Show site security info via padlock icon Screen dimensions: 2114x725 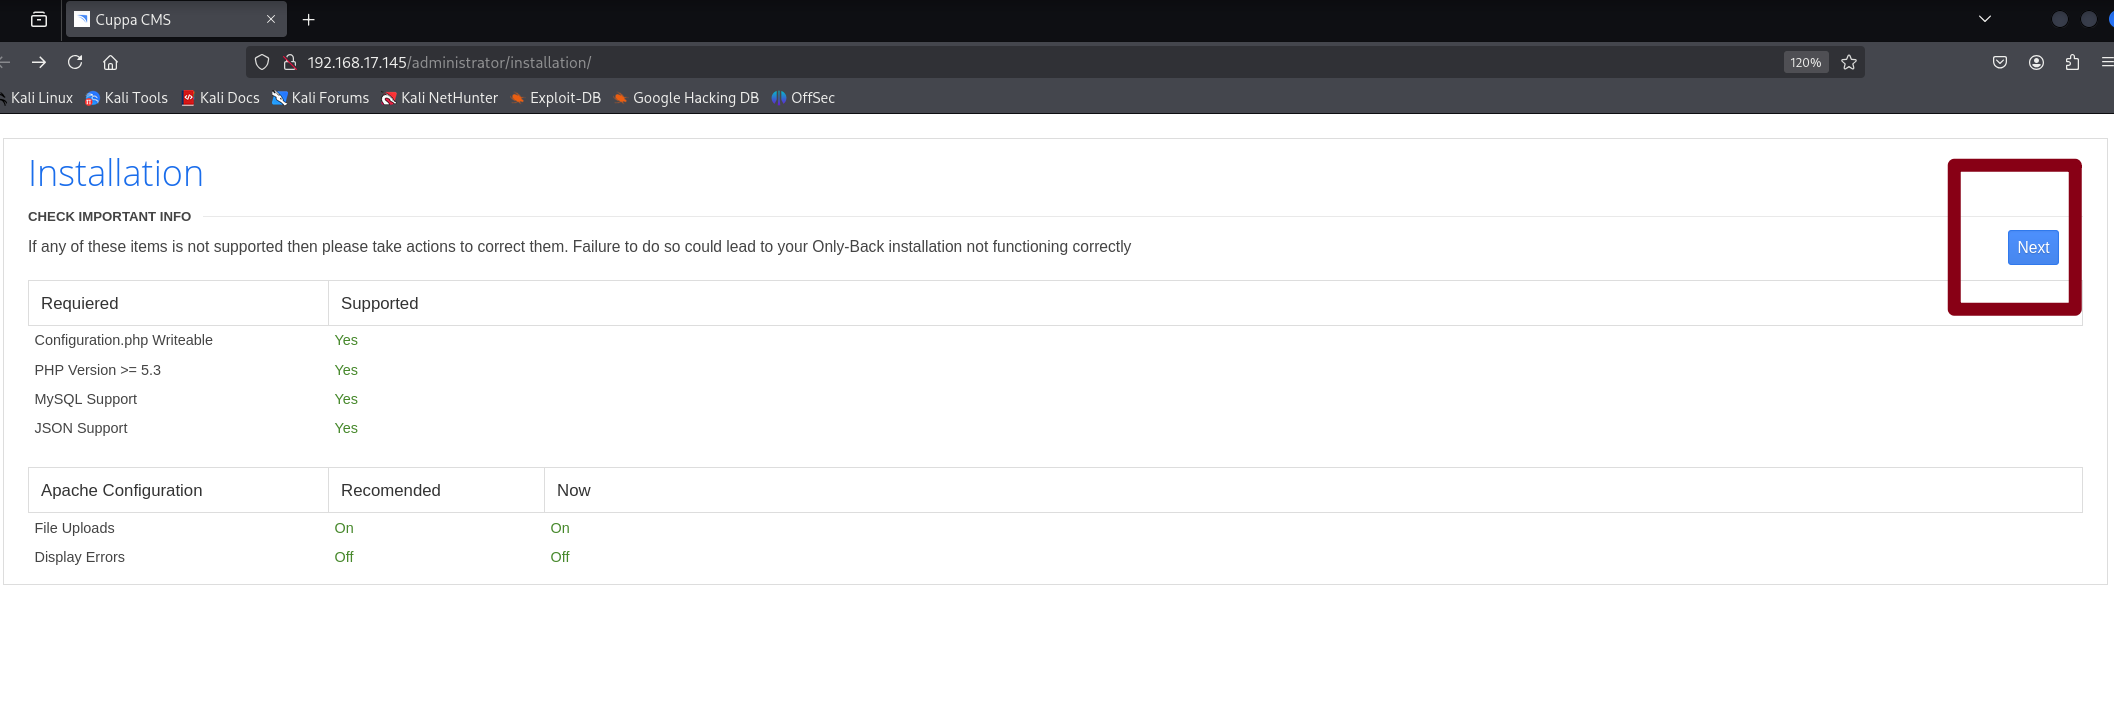point(290,62)
